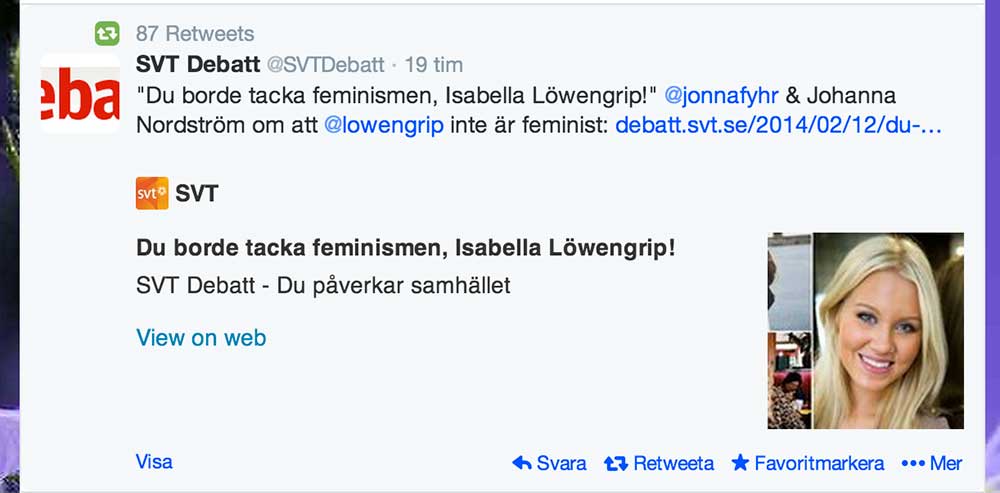The width and height of the screenshot is (1000, 493).
Task: Expand the tweet with the Visa link
Action: pos(154,462)
